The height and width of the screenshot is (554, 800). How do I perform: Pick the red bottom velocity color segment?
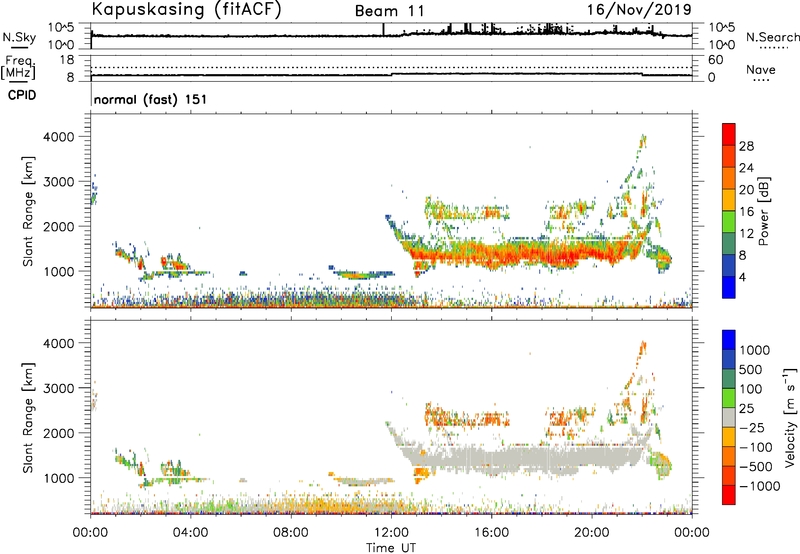click(729, 495)
